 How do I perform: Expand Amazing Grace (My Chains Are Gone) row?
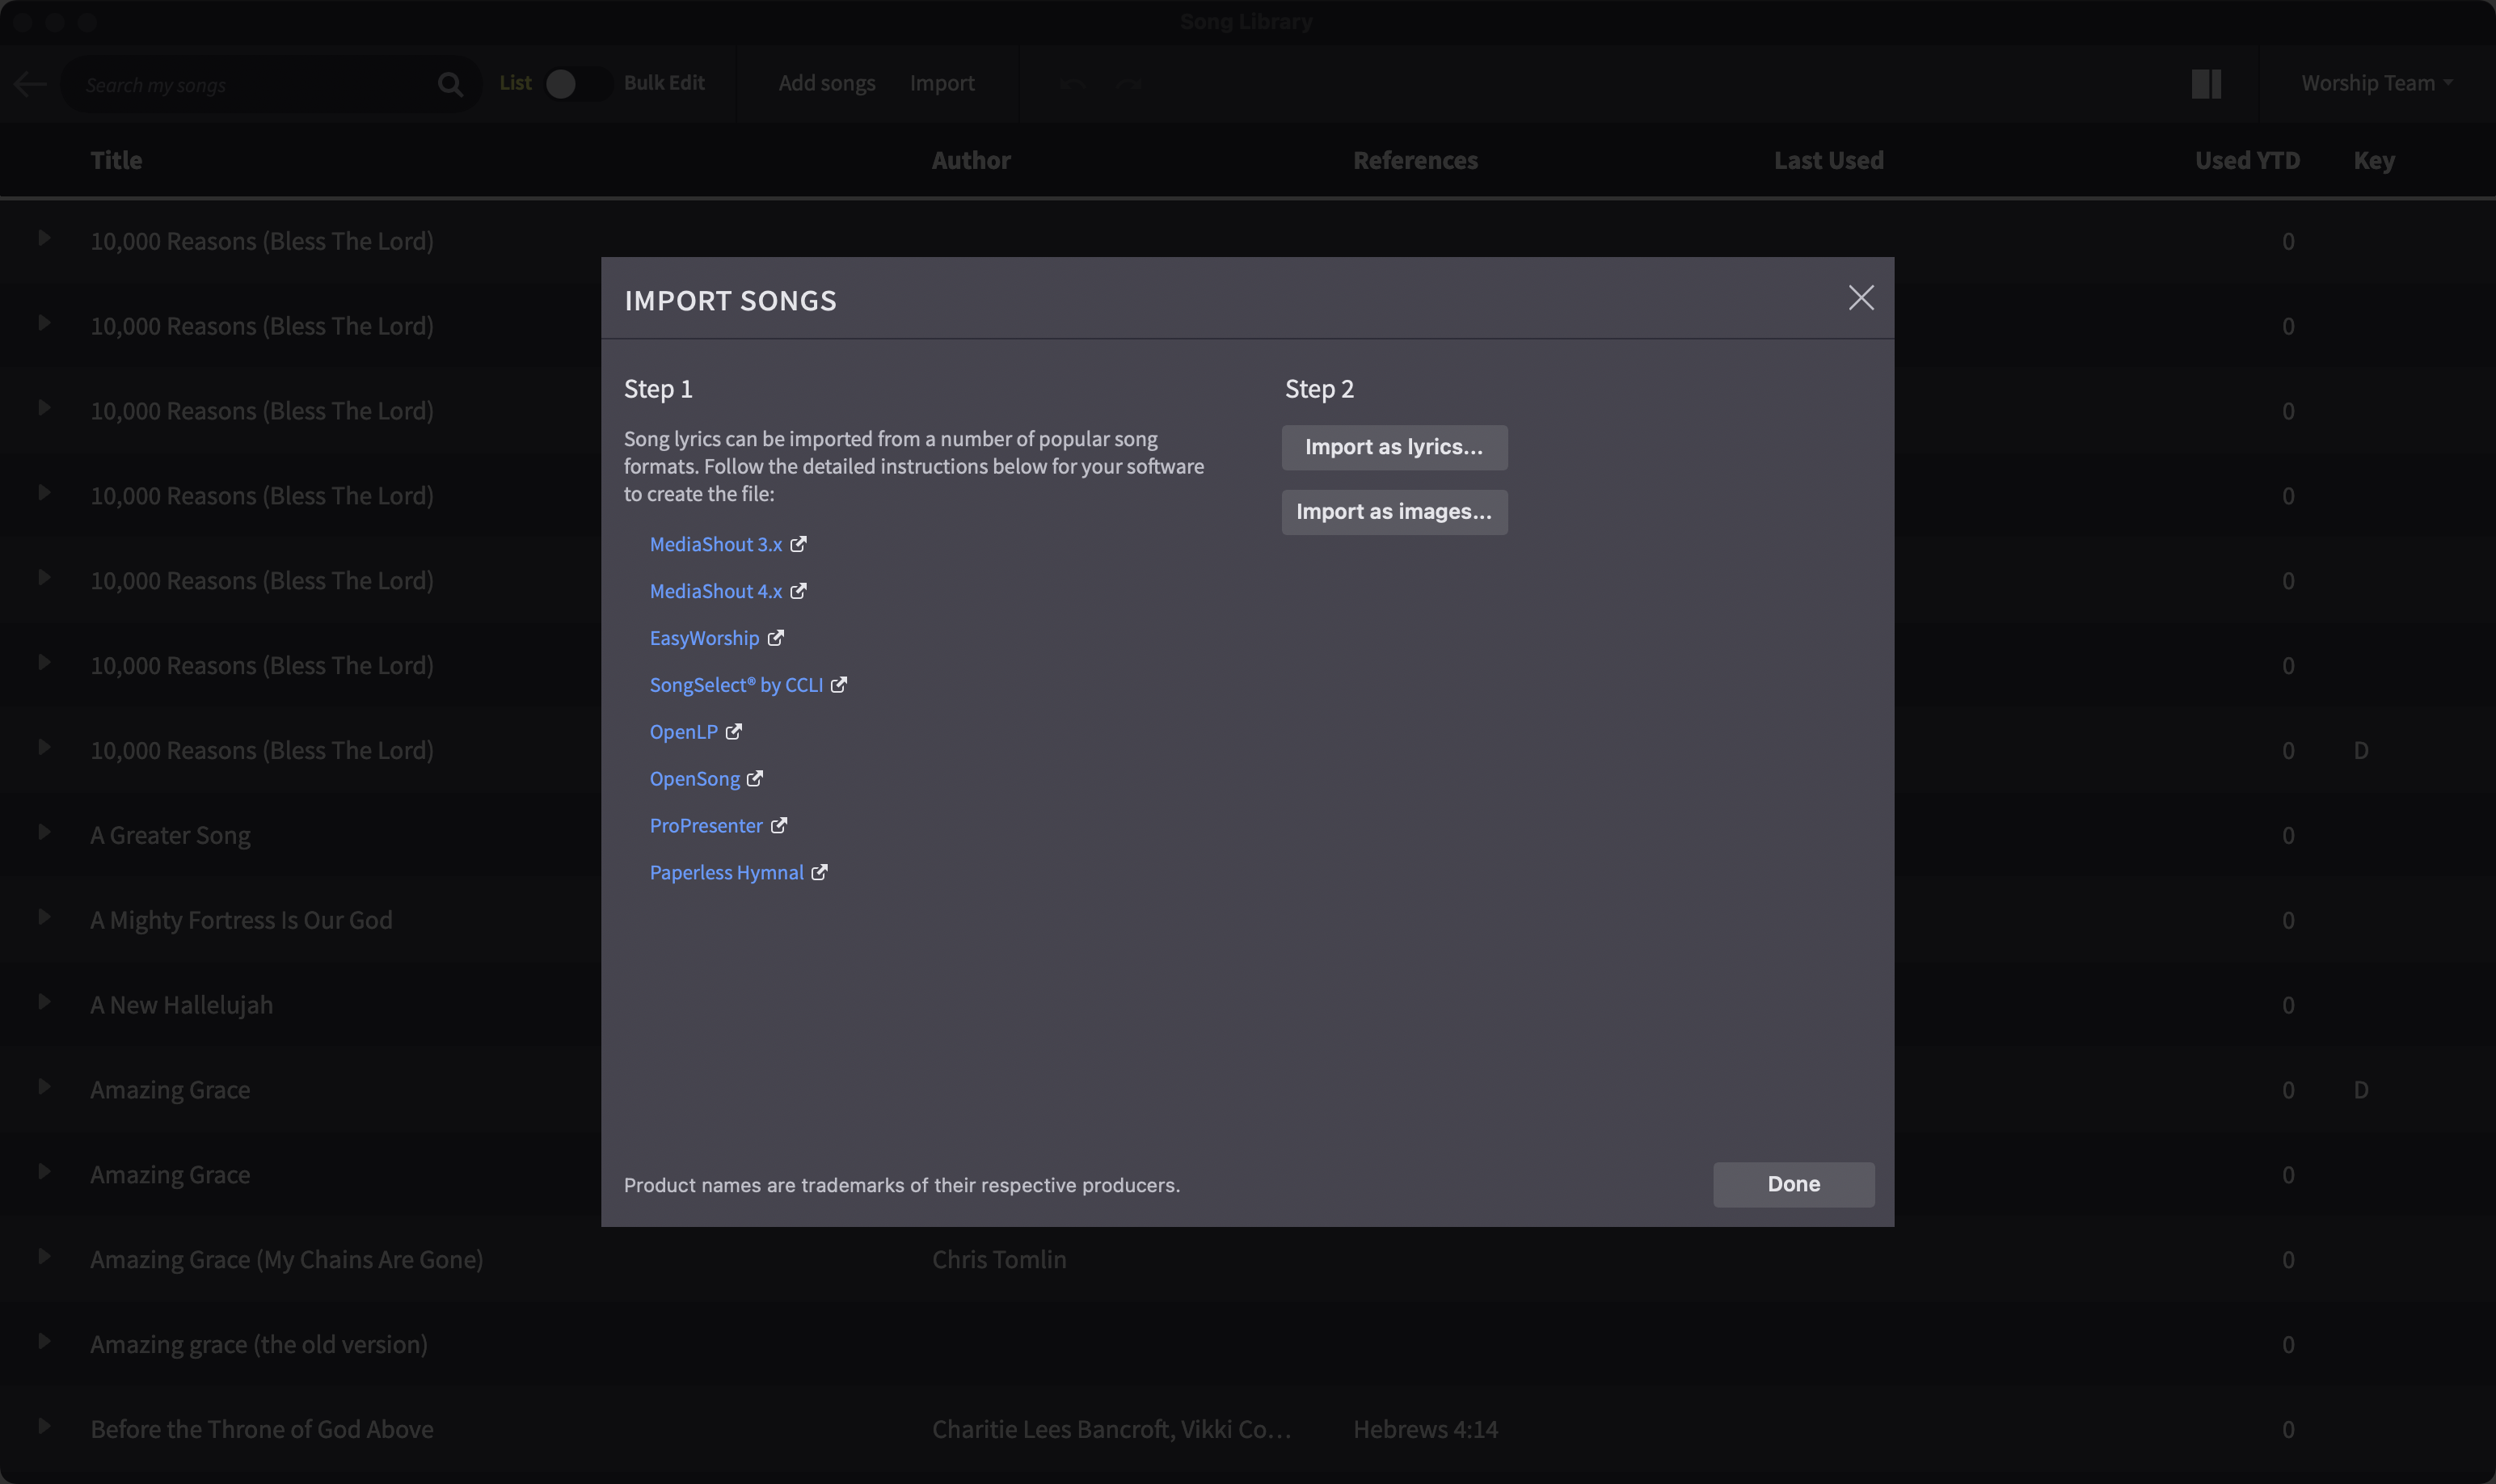[x=44, y=1257]
